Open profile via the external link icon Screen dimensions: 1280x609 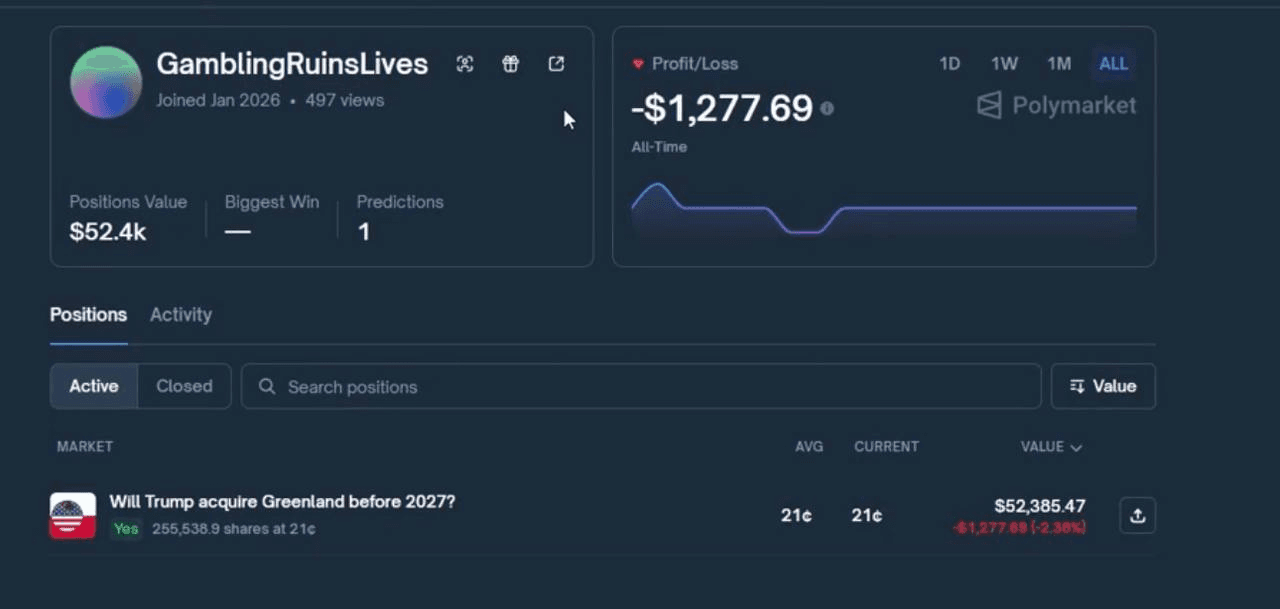tap(557, 64)
